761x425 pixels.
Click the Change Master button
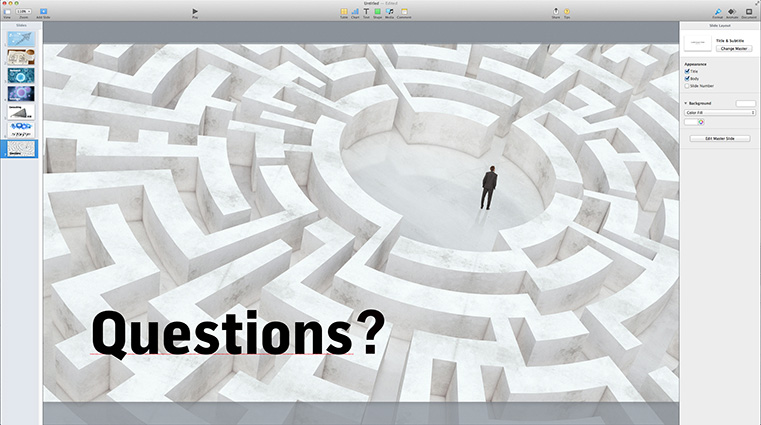(734, 49)
